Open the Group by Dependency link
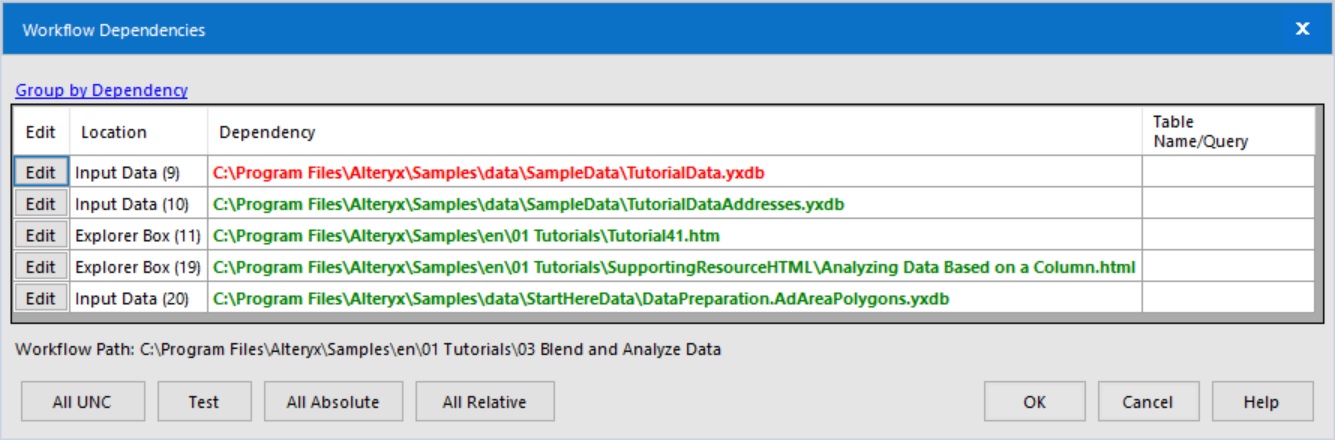The width and height of the screenshot is (1336, 440). (101, 90)
